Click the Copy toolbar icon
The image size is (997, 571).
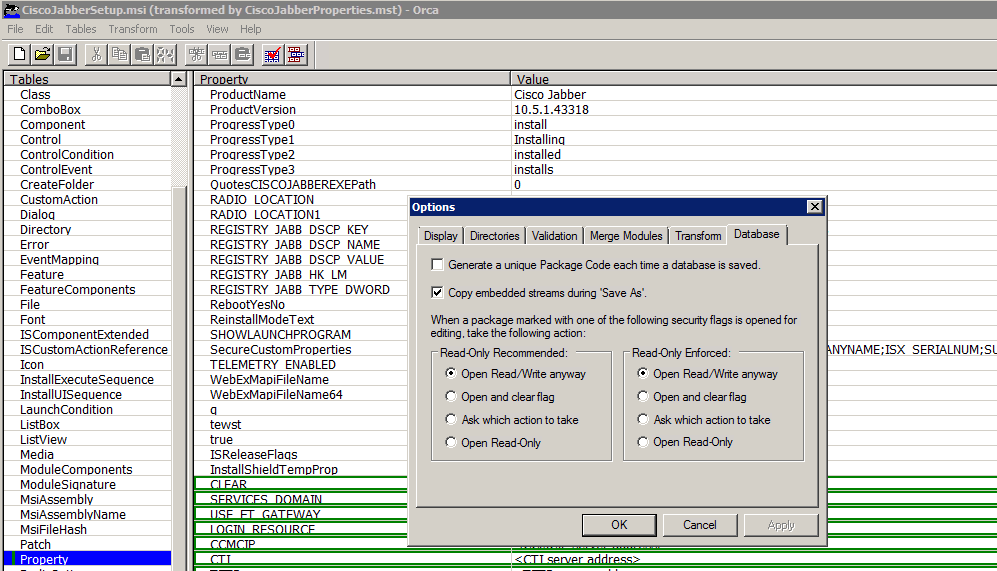(119, 54)
